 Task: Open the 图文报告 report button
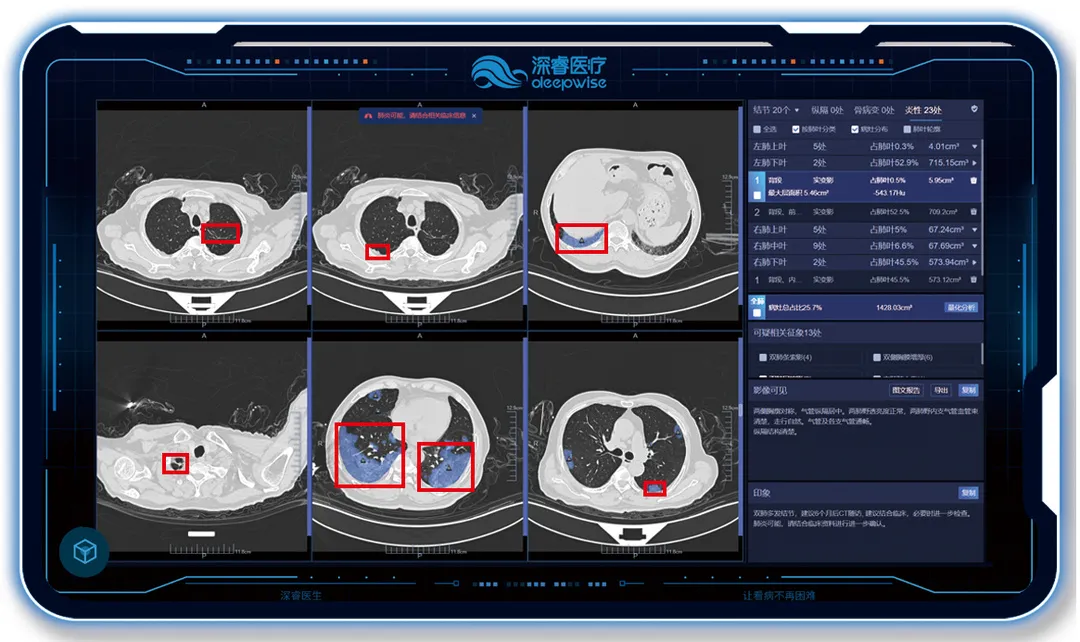906,390
